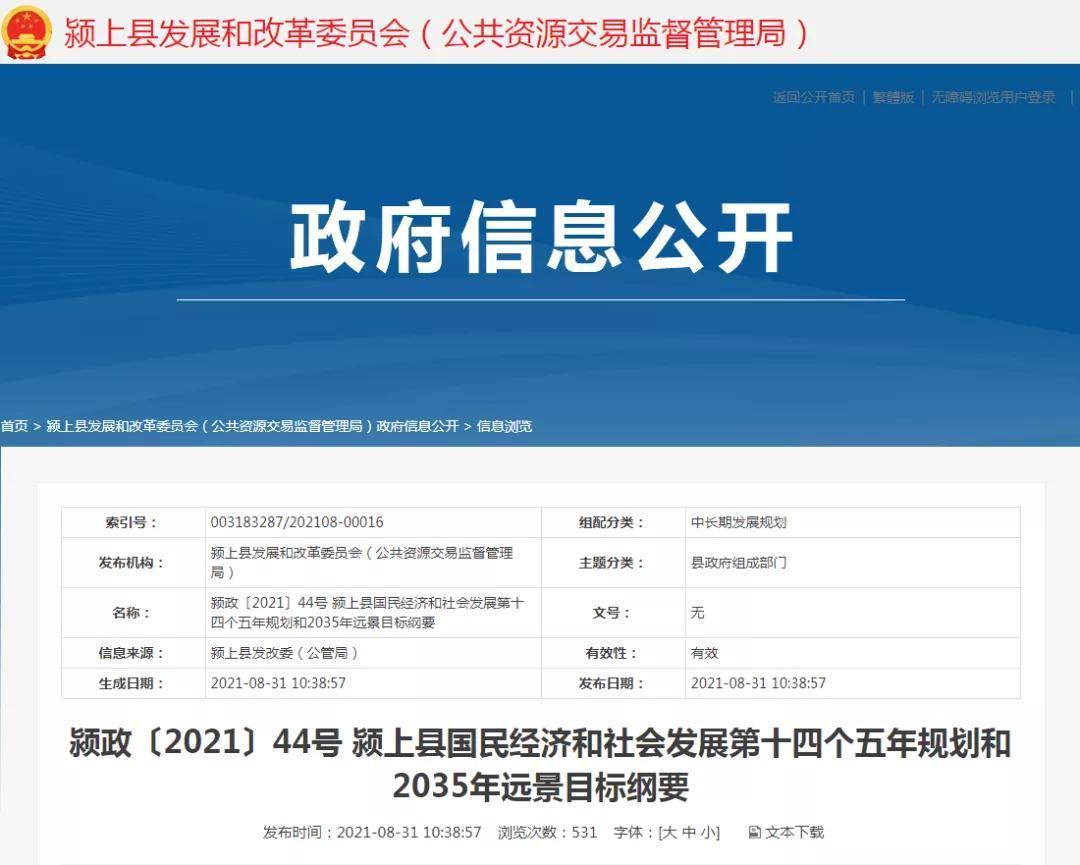This screenshot has width=1080, height=865.
Task: Set font size to 中
Action: (x=689, y=832)
